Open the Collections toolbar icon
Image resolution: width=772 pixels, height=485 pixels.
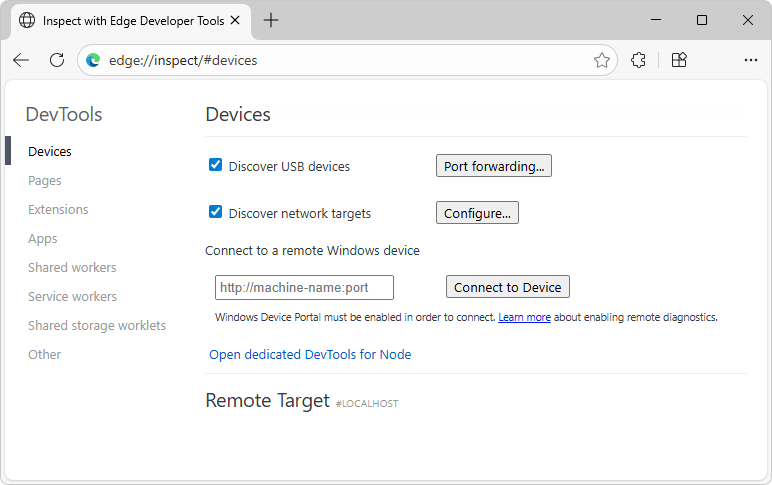pos(679,60)
